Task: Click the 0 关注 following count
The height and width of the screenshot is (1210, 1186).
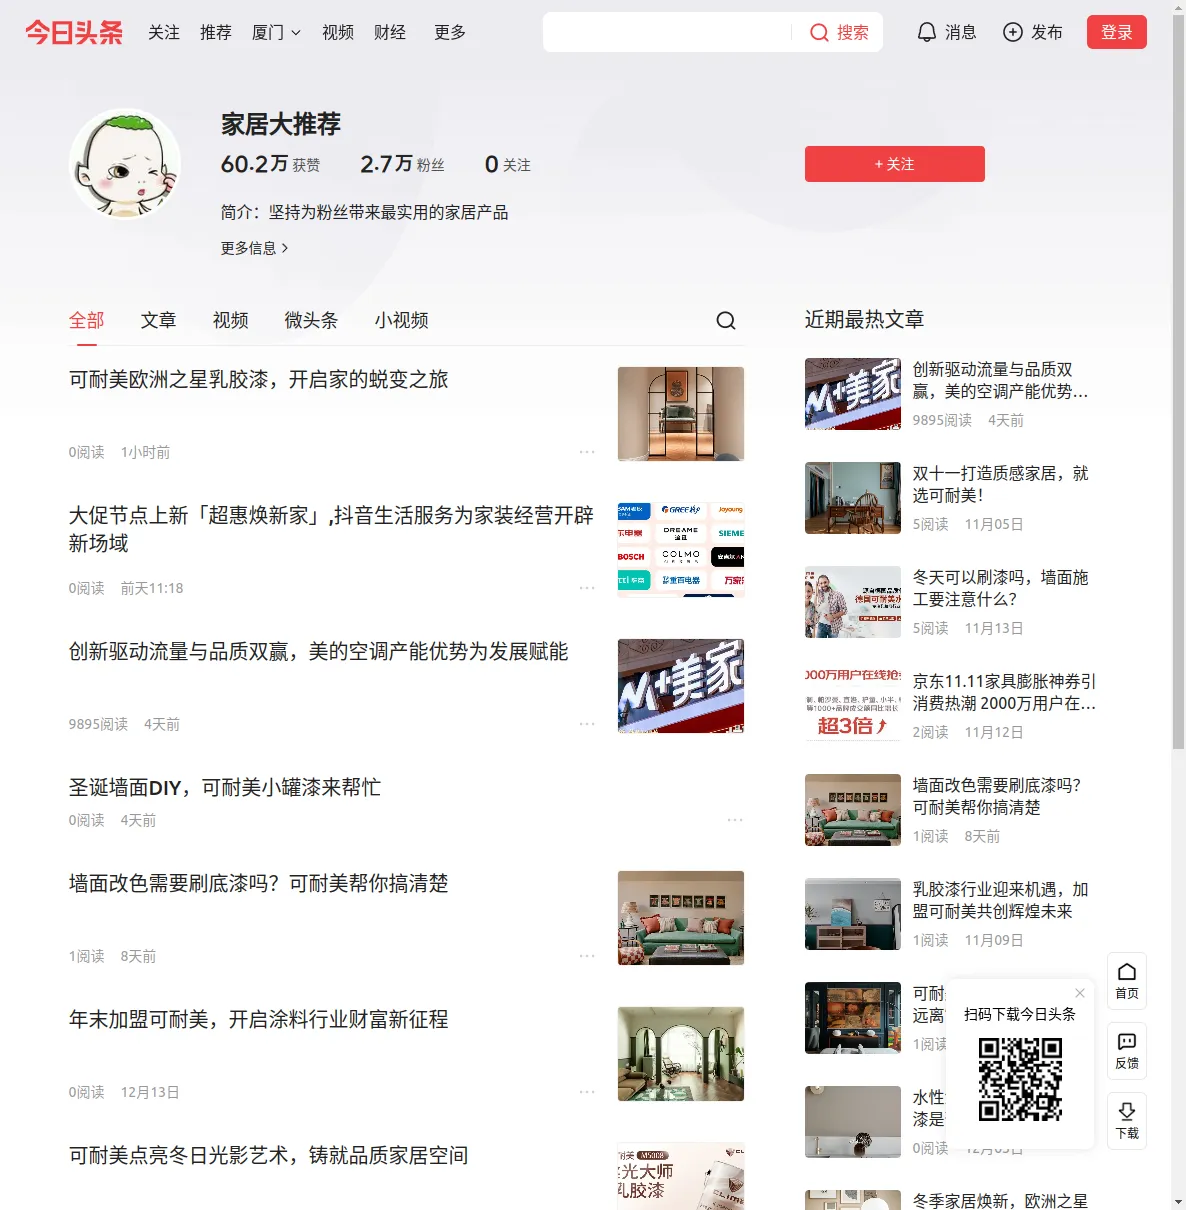Action: coord(507,164)
